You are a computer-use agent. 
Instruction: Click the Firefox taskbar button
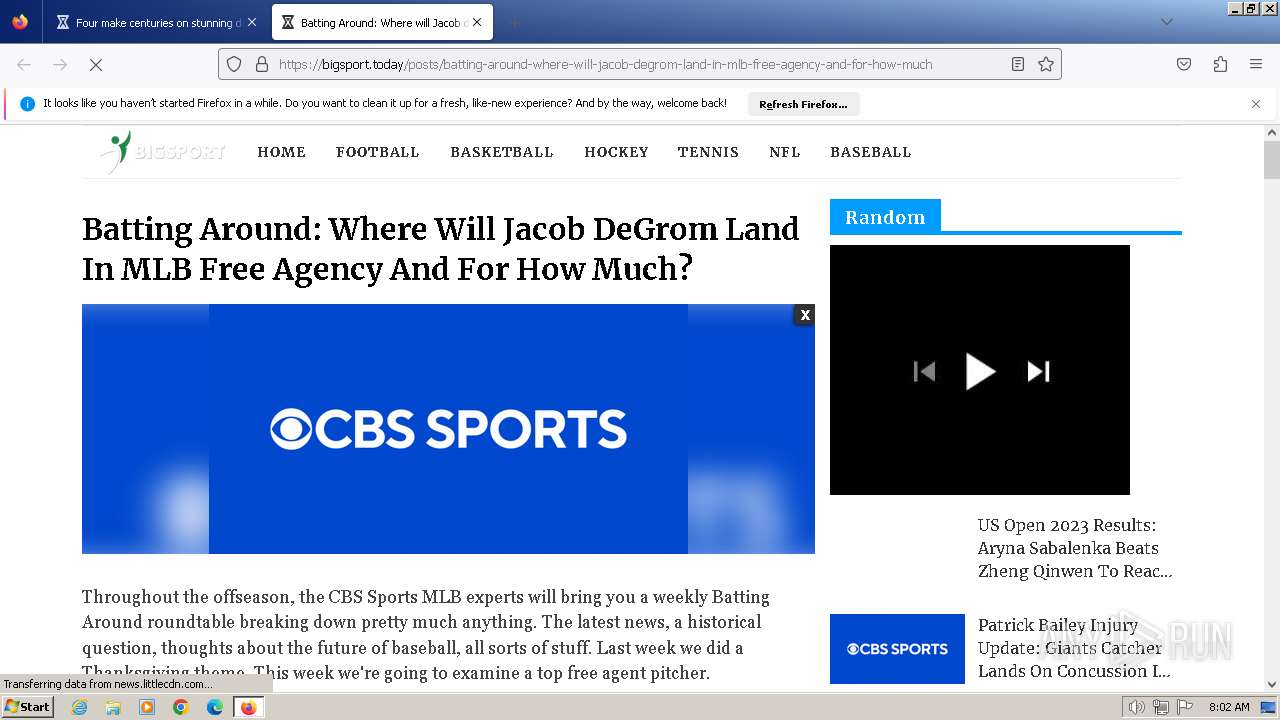click(x=248, y=707)
